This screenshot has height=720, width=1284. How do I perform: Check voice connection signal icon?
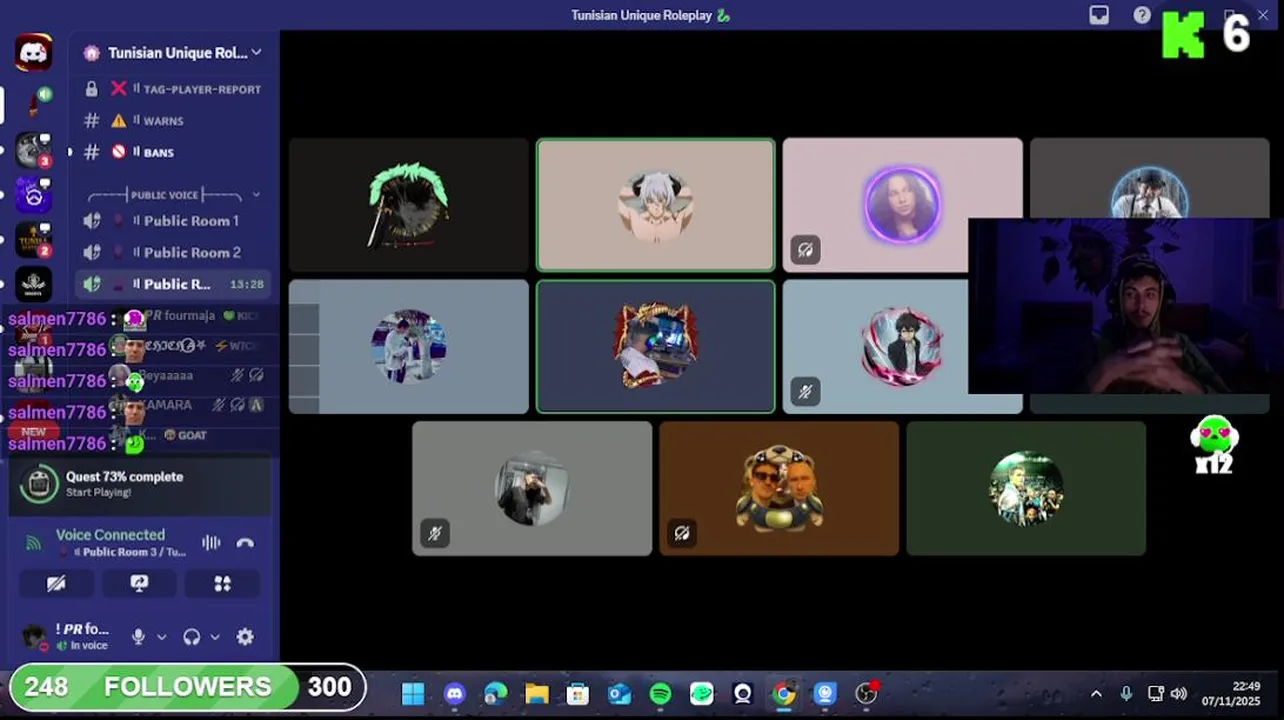(34, 543)
